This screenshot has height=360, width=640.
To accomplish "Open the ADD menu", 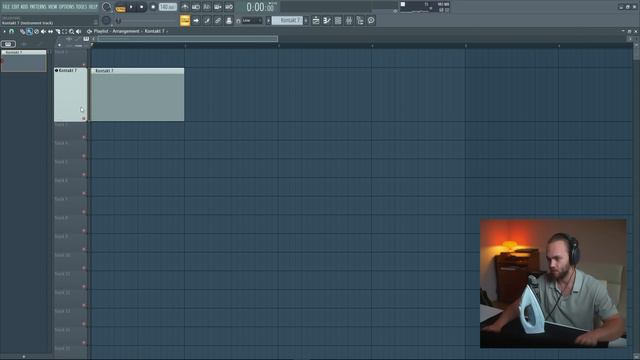I will pos(24,7).
